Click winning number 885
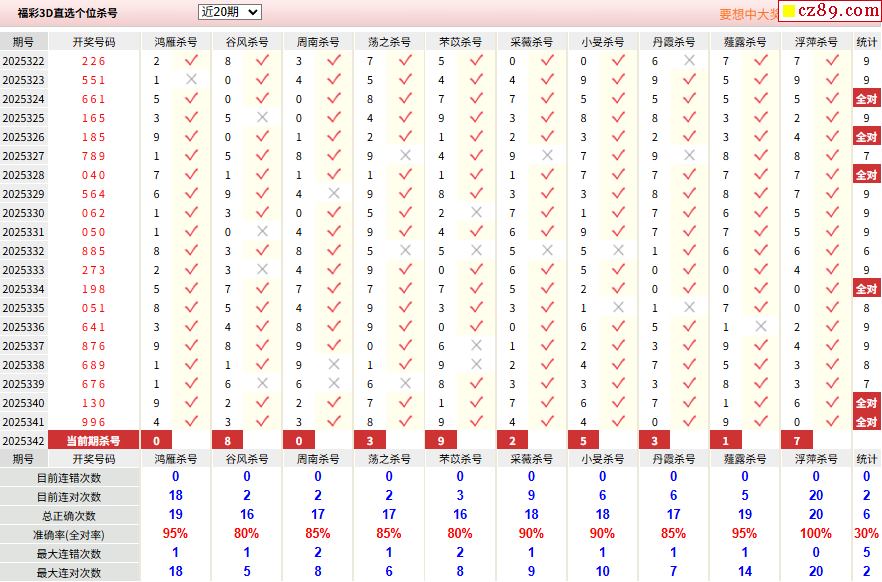The image size is (882, 582). click(x=93, y=251)
